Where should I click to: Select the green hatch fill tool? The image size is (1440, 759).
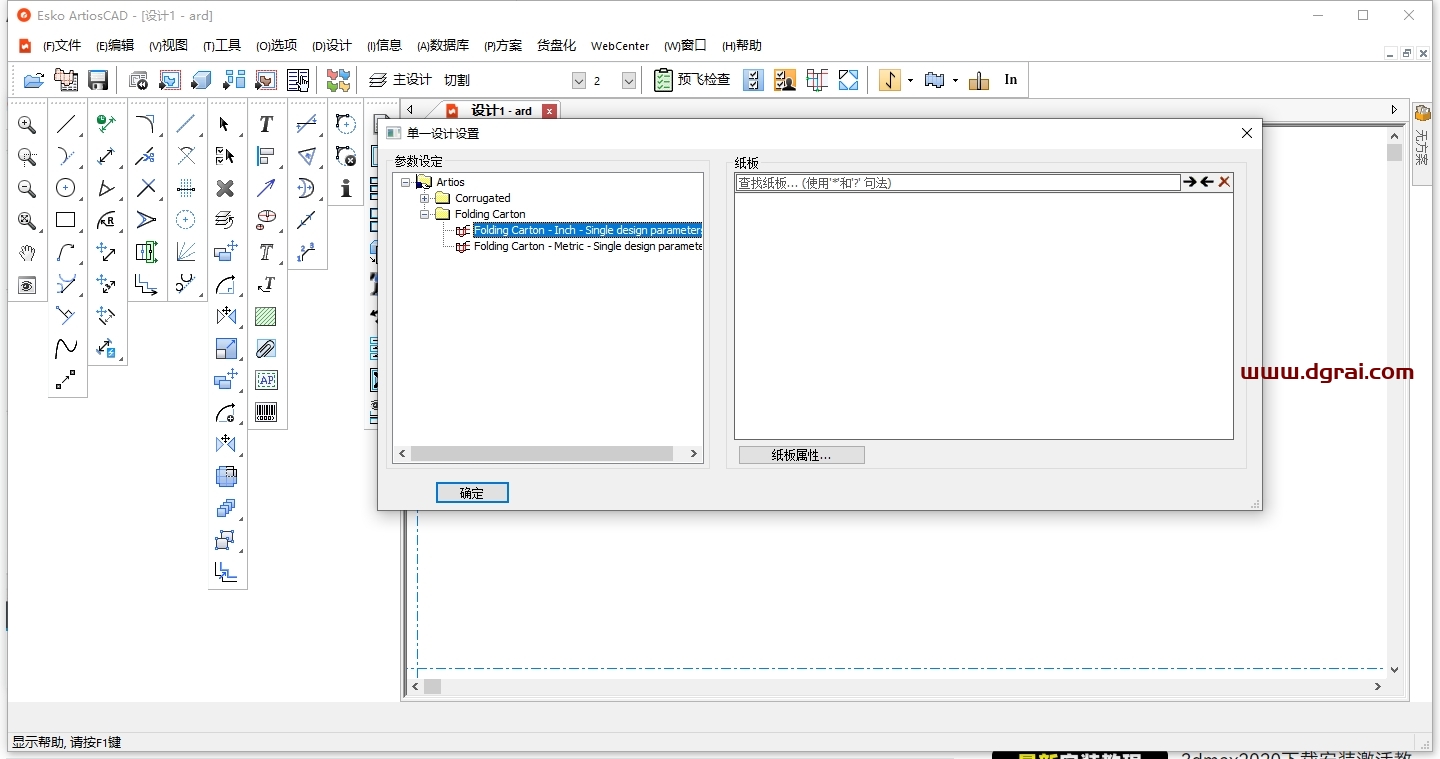point(266,316)
